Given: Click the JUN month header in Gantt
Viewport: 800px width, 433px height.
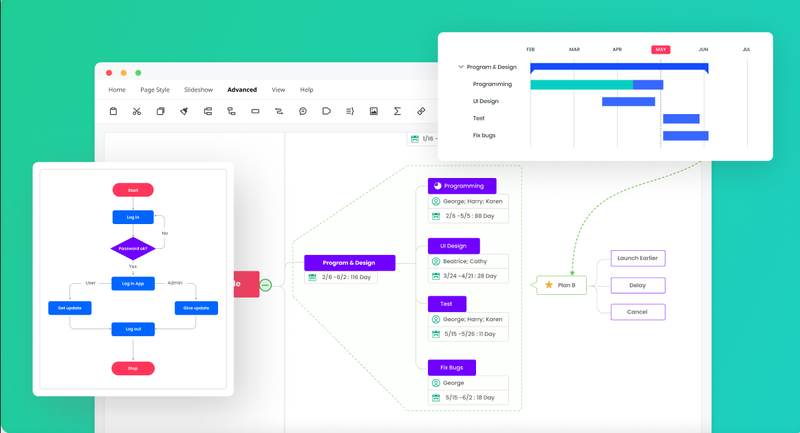Looking at the screenshot, I should coord(703,49).
